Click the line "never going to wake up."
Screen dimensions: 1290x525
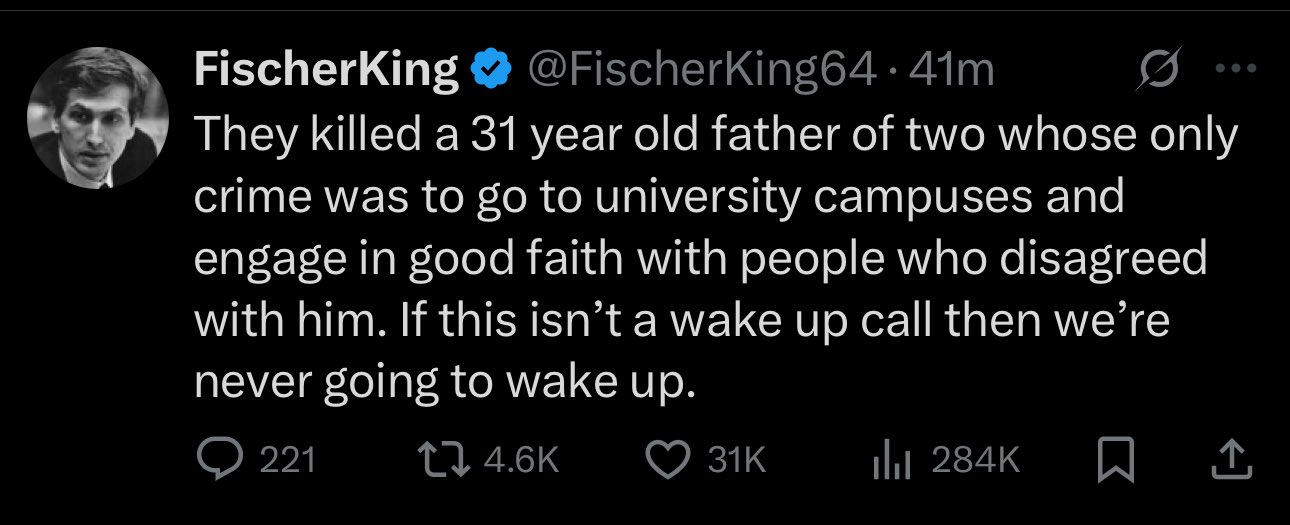(443, 383)
